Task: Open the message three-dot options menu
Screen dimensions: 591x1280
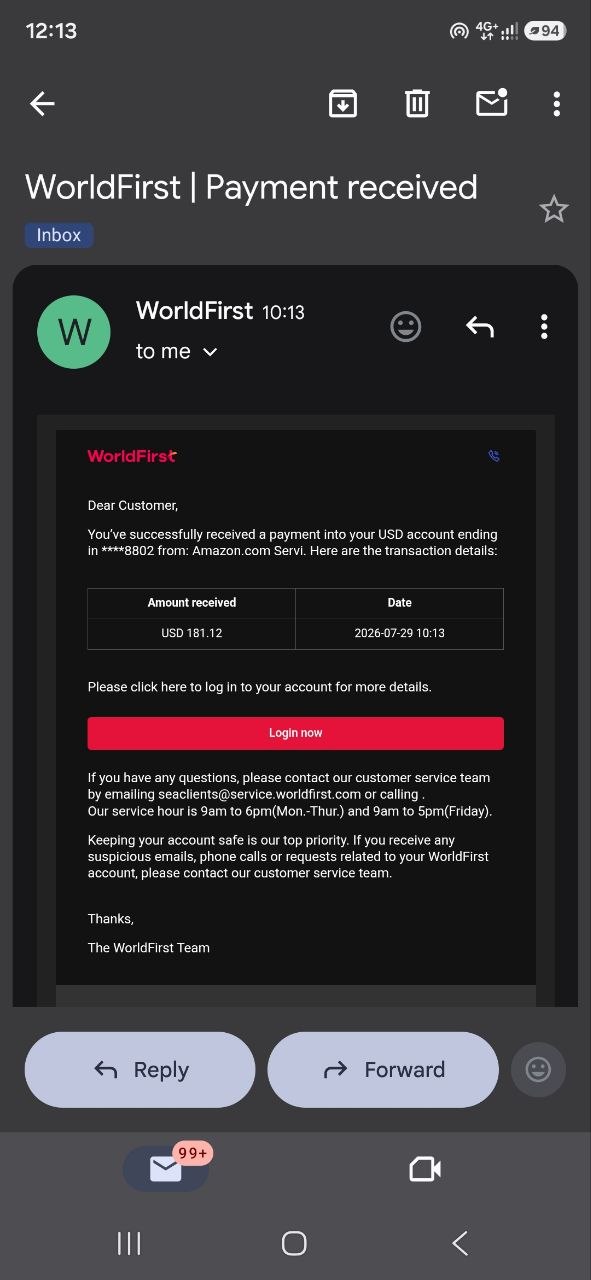Action: (544, 327)
